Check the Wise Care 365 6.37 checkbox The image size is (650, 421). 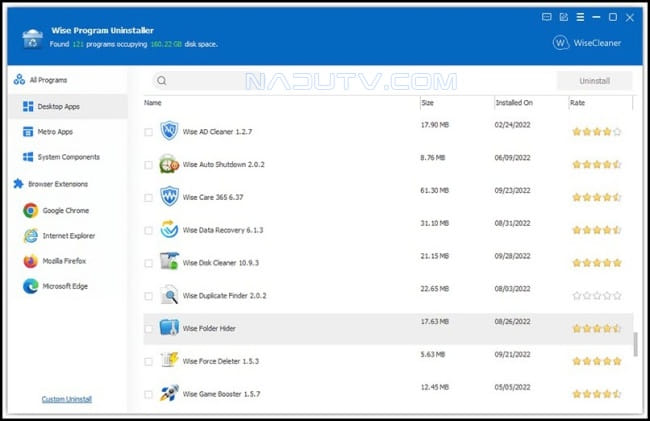pos(148,198)
